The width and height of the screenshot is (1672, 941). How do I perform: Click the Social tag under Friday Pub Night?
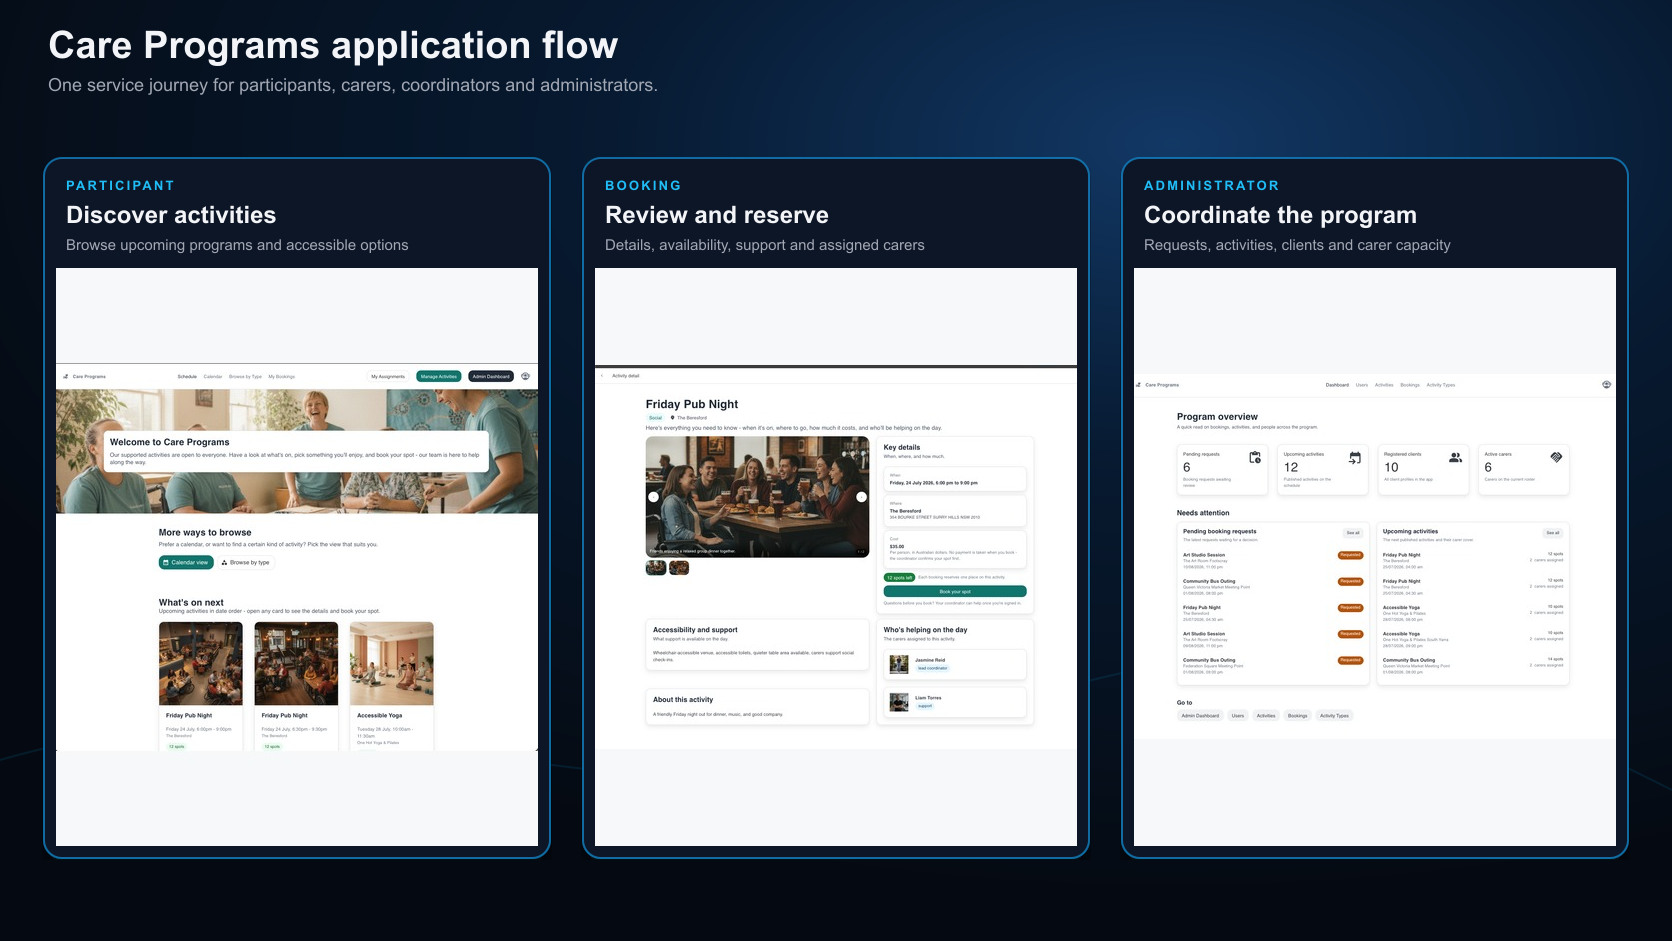(656, 418)
